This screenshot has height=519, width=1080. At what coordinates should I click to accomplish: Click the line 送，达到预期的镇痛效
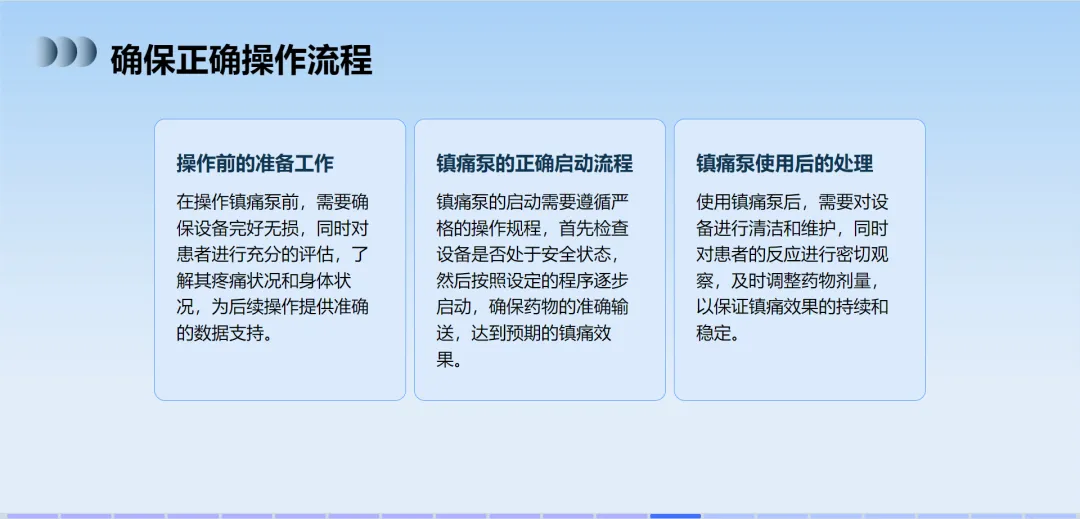click(x=525, y=334)
